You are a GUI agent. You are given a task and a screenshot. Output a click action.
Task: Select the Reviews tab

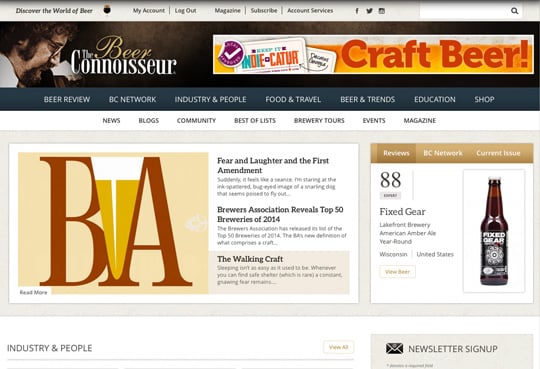(396, 153)
